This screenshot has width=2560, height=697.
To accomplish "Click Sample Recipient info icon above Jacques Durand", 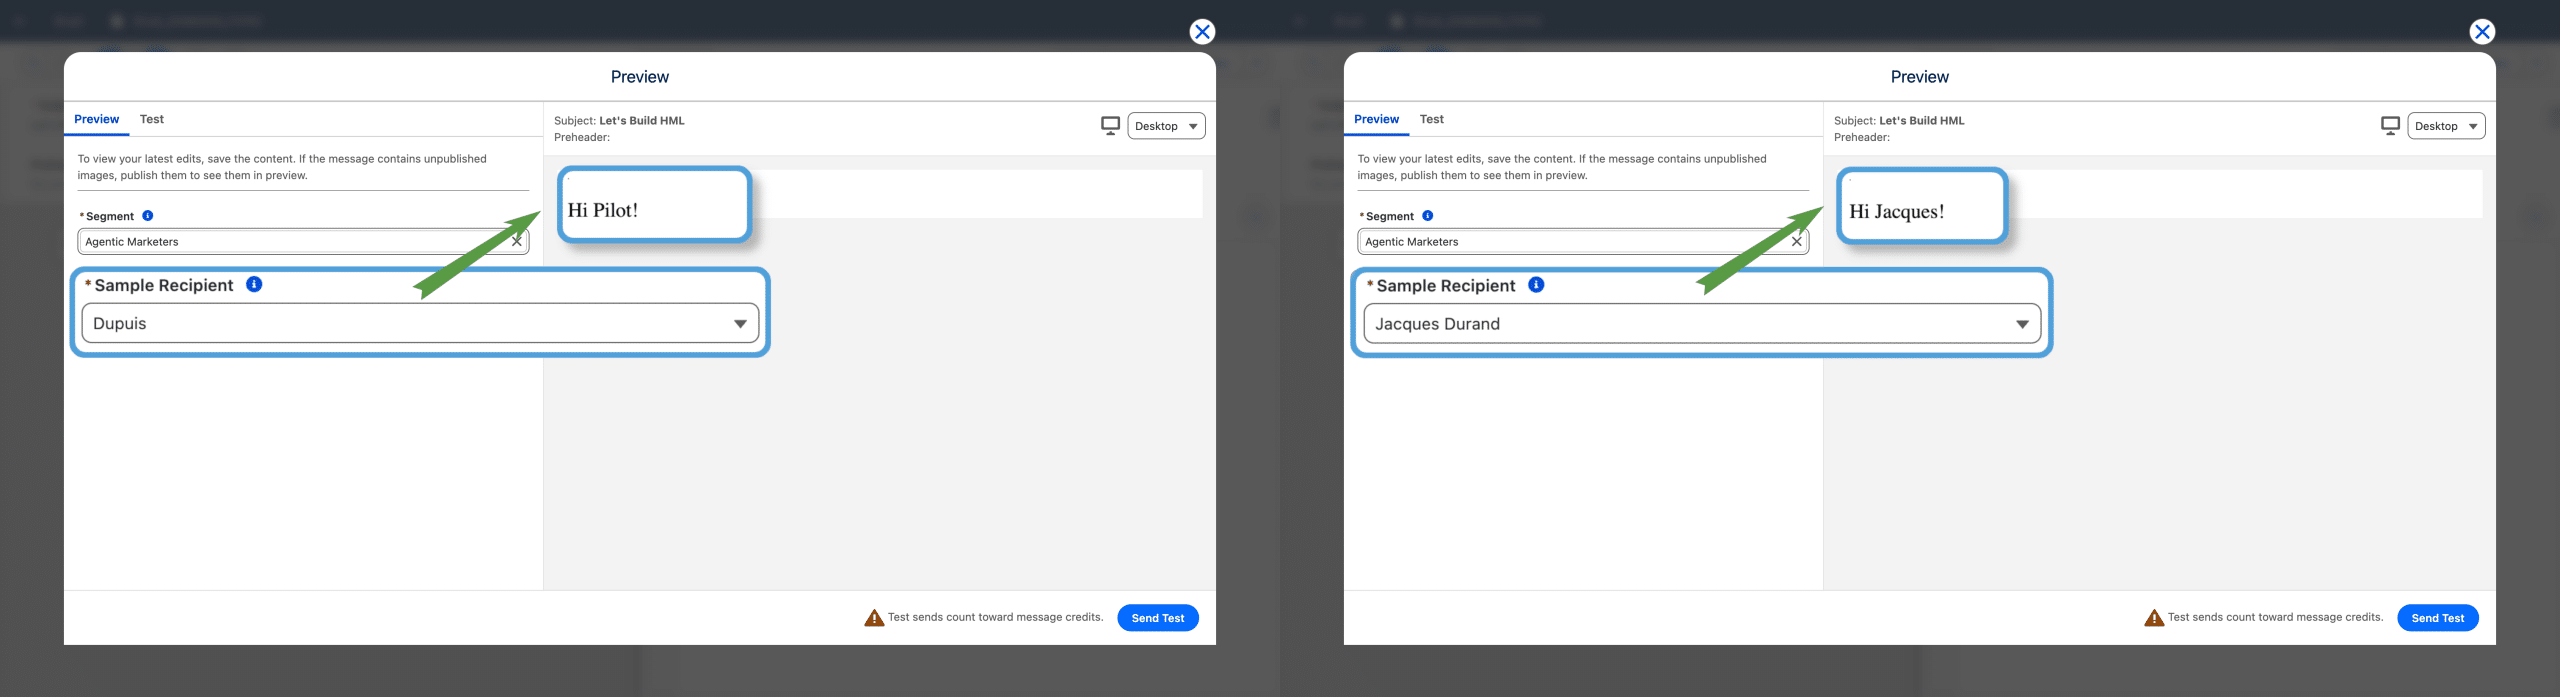I will pos(1536,285).
